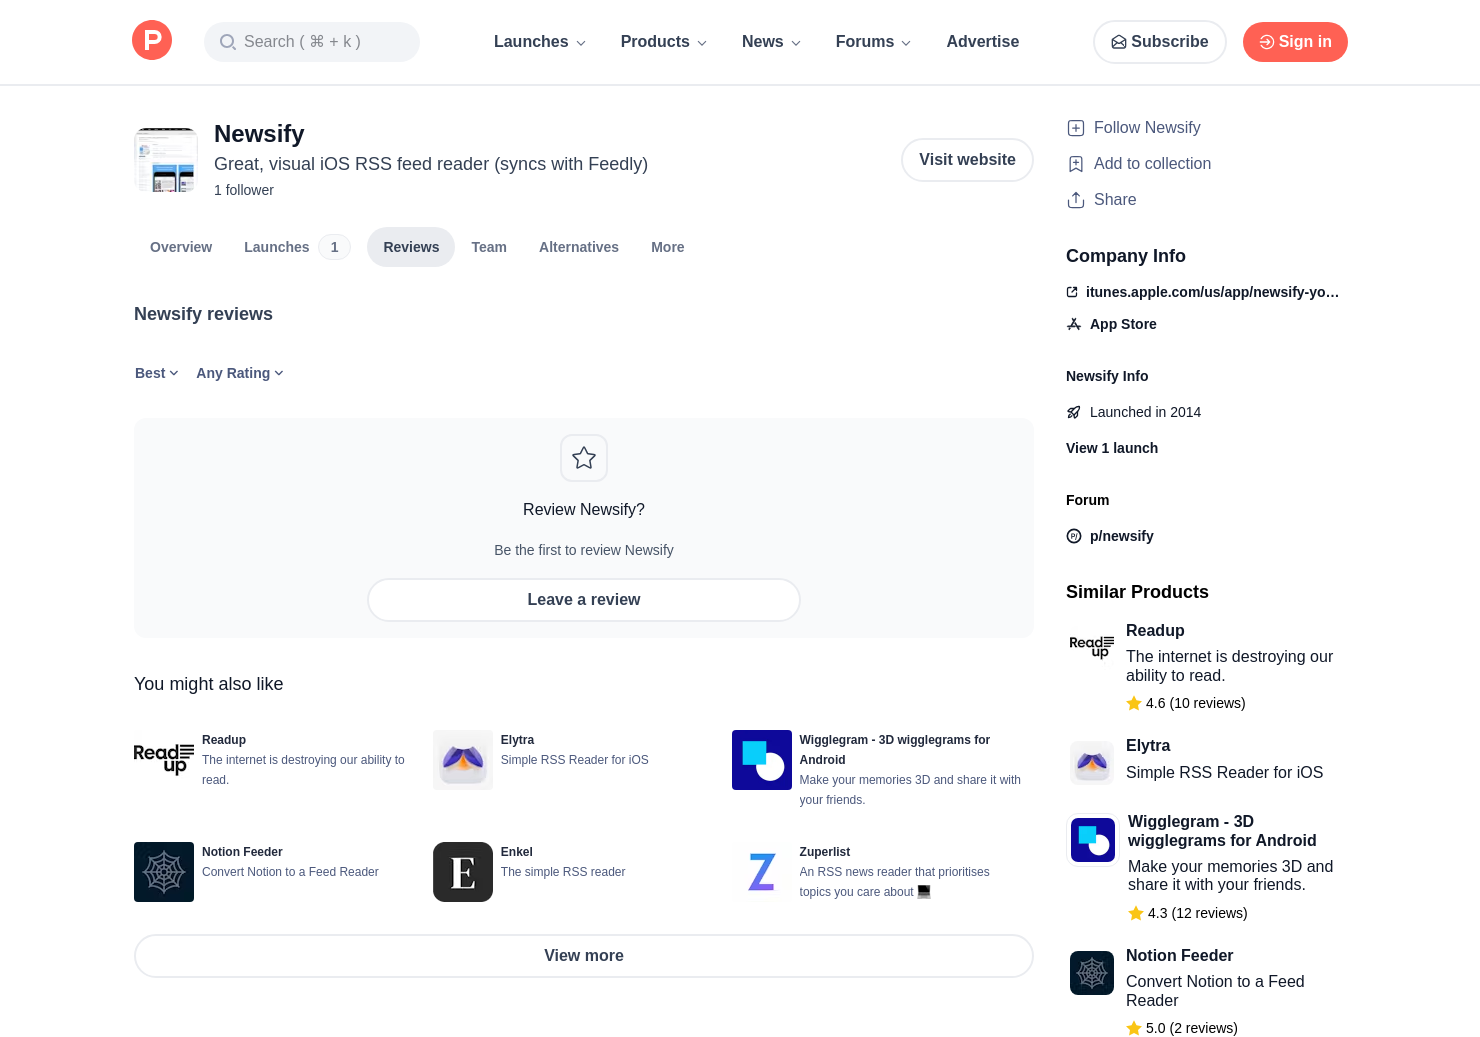Viewport: 1480px width, 1037px height.
Task: Click the Zuperlist Z icon
Action: click(762, 872)
